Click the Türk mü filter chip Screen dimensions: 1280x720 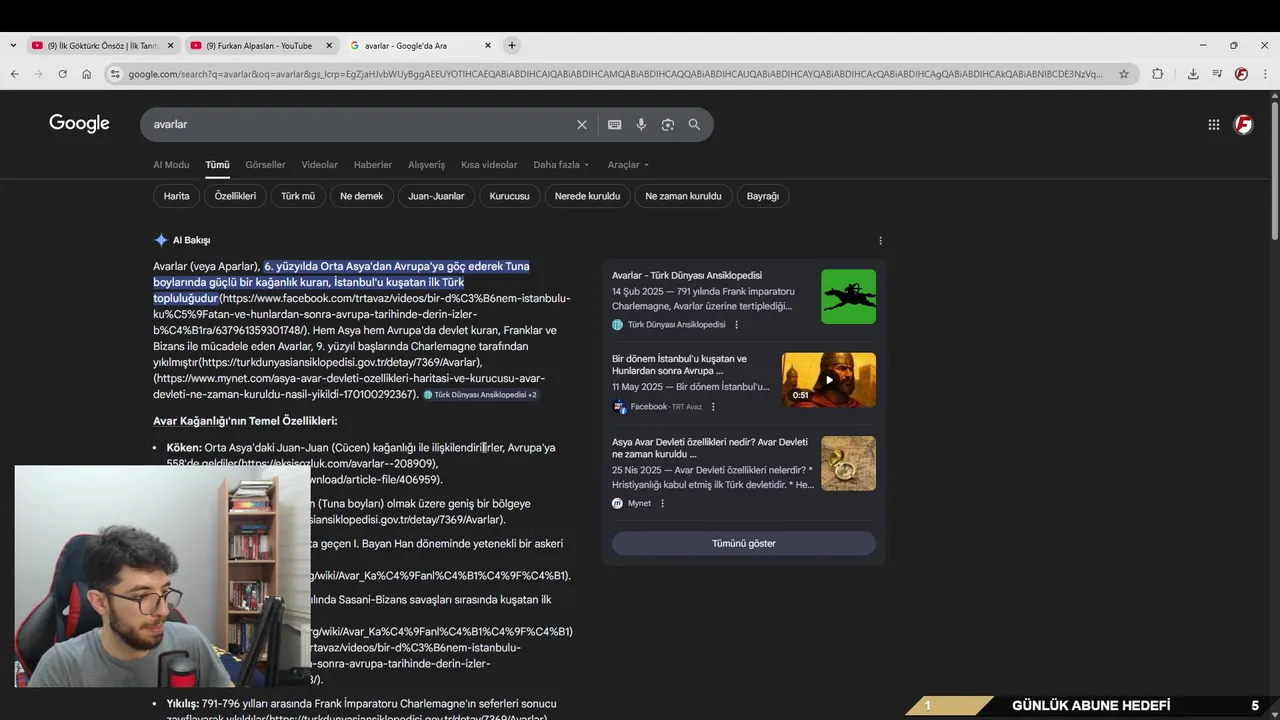[298, 196]
